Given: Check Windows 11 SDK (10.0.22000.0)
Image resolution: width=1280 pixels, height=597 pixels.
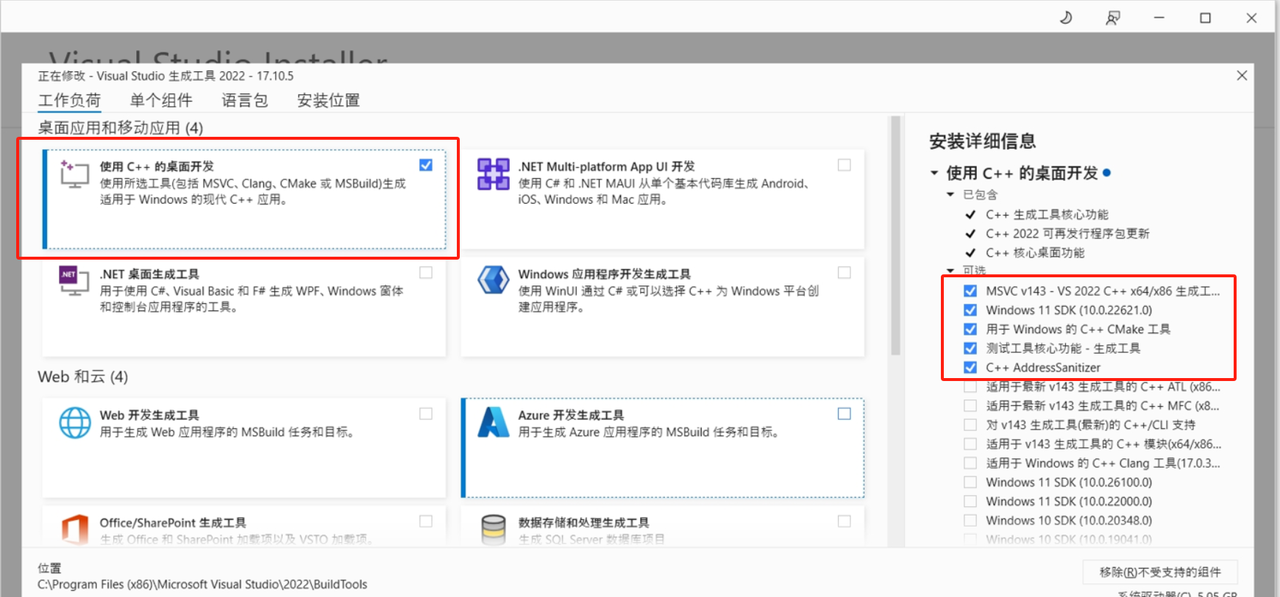Looking at the screenshot, I should pyautogui.click(x=970, y=501).
